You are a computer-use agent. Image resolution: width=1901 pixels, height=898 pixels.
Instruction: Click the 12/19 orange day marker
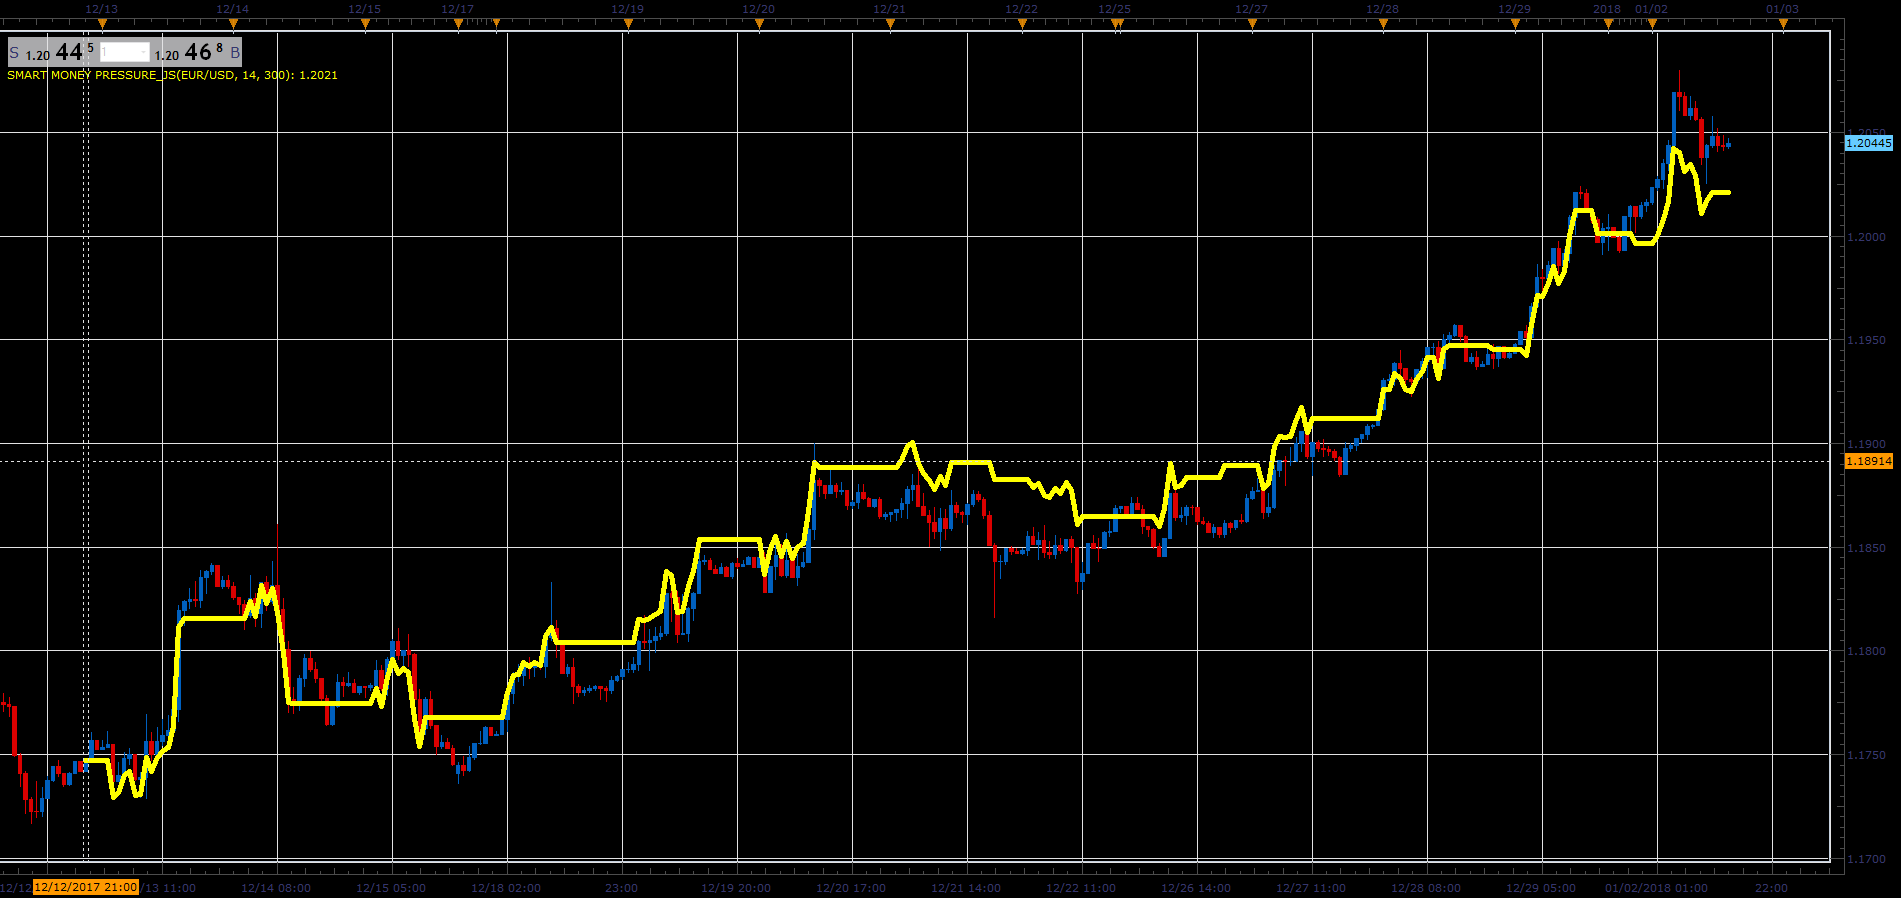628,25
